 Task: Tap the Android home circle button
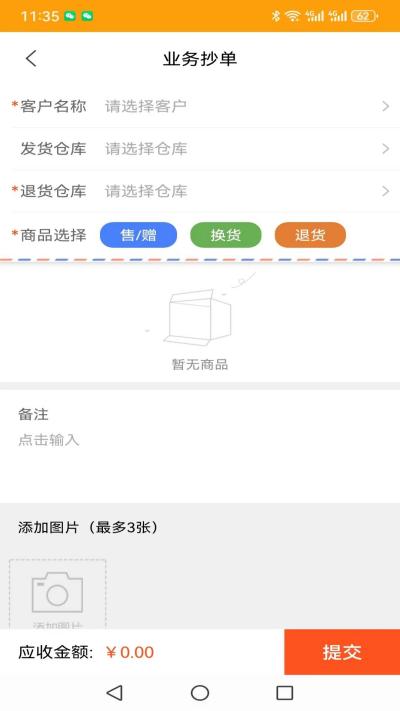(200, 692)
